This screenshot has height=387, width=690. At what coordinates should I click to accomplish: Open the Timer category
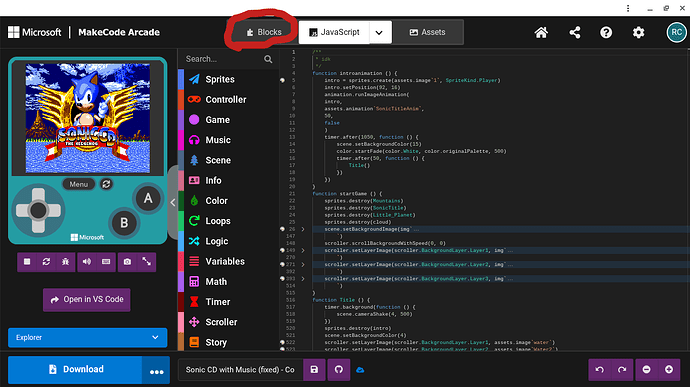point(228,302)
